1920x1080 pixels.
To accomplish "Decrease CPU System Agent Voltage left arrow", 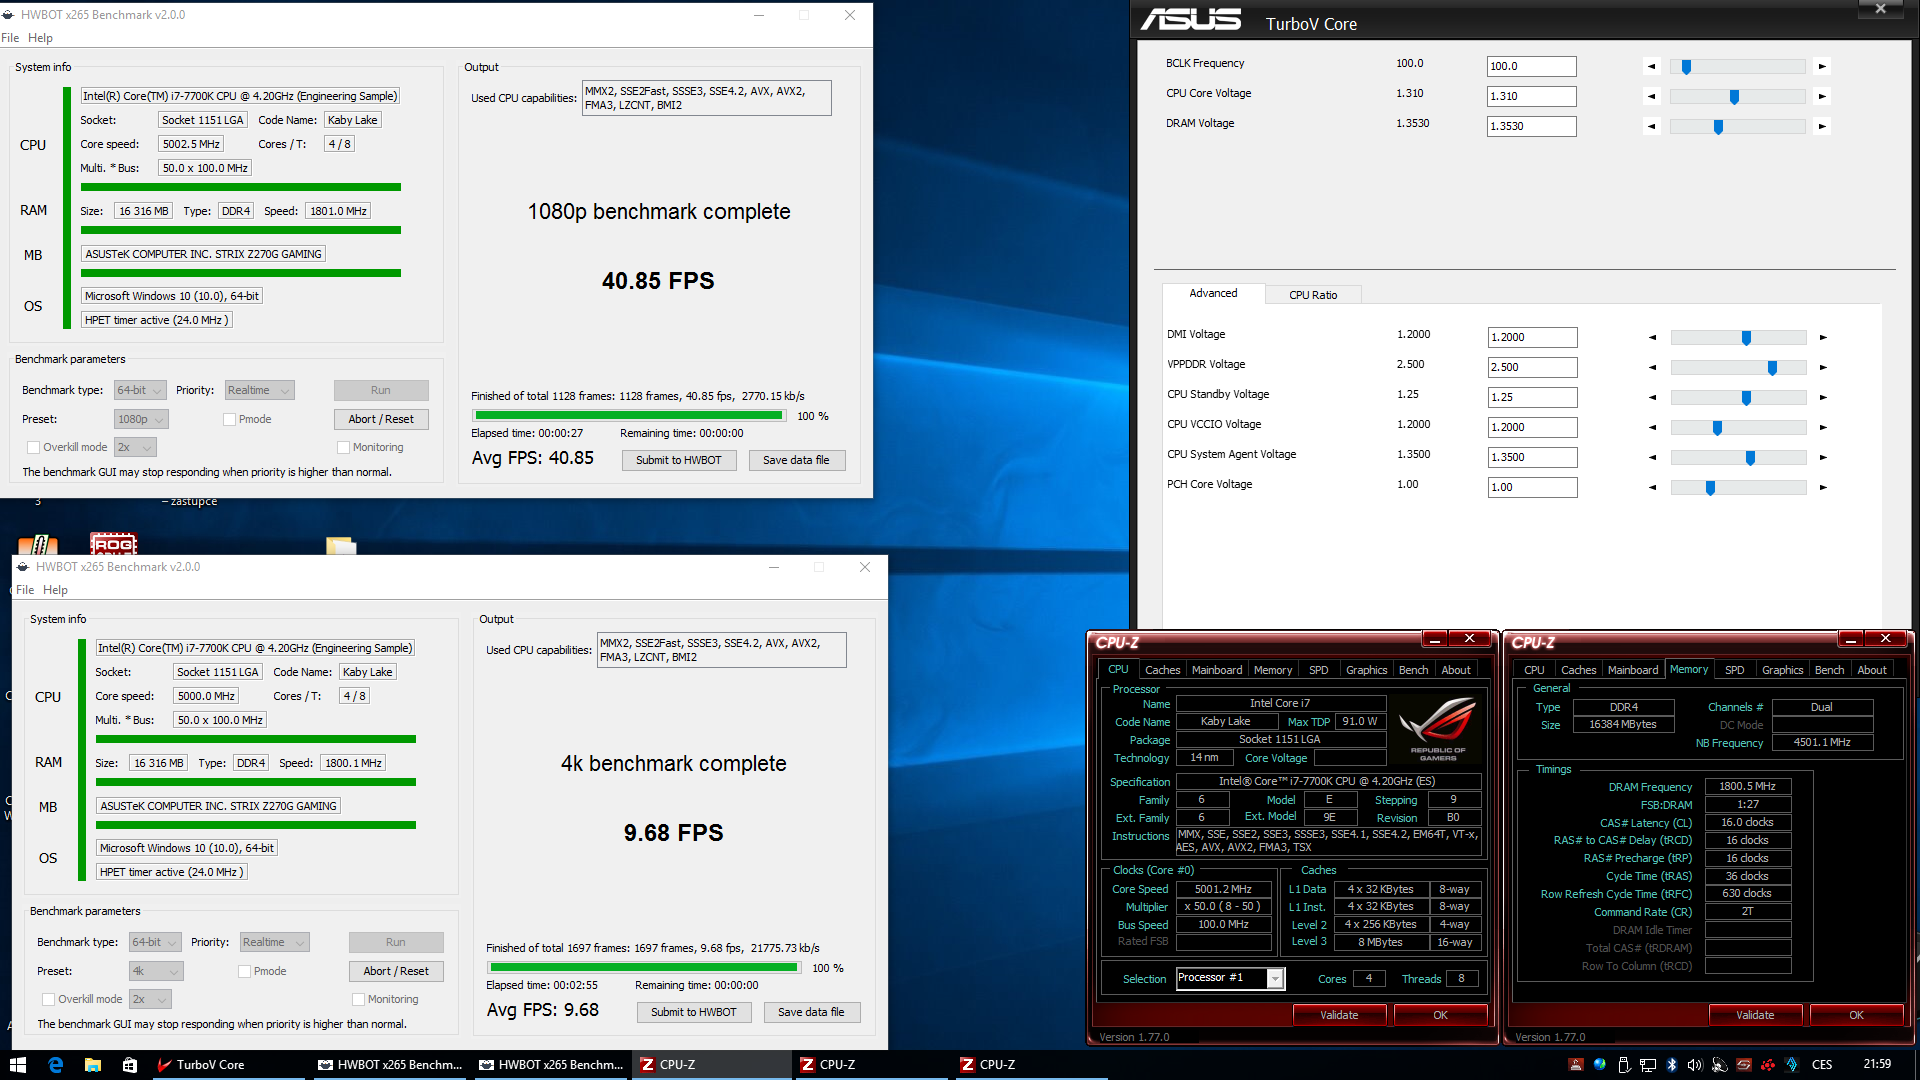I will coord(1653,458).
